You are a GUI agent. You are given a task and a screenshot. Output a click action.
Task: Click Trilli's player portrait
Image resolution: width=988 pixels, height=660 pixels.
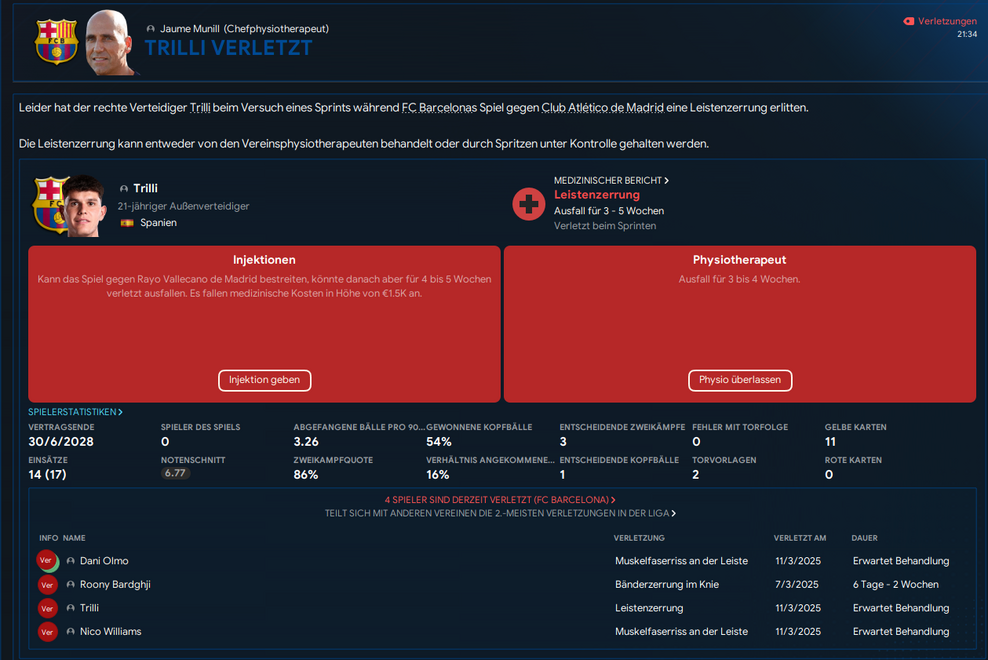84,206
